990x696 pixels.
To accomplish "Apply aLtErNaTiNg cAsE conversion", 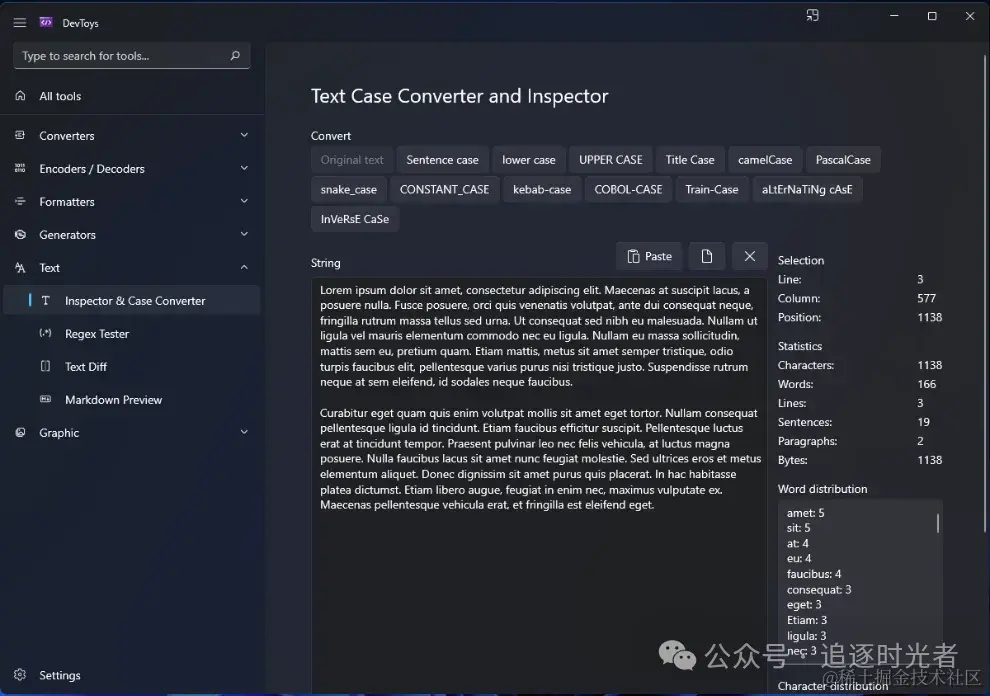I will 807,189.
